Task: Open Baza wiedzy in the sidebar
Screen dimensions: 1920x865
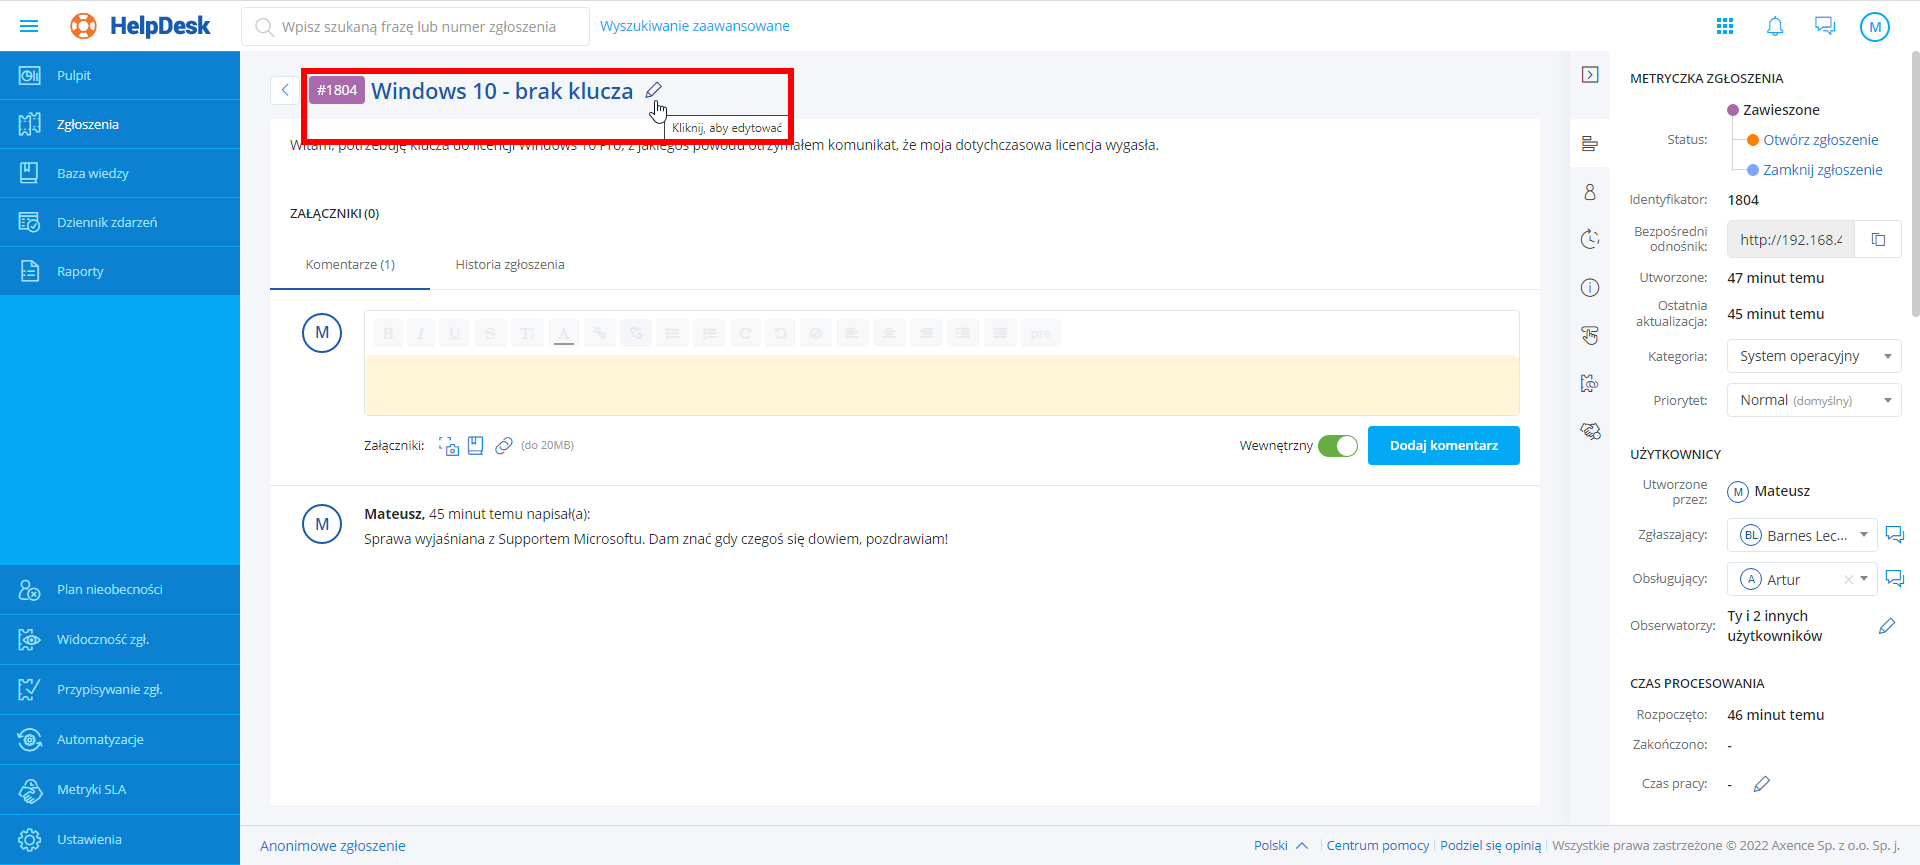Action: pyautogui.click(x=93, y=174)
